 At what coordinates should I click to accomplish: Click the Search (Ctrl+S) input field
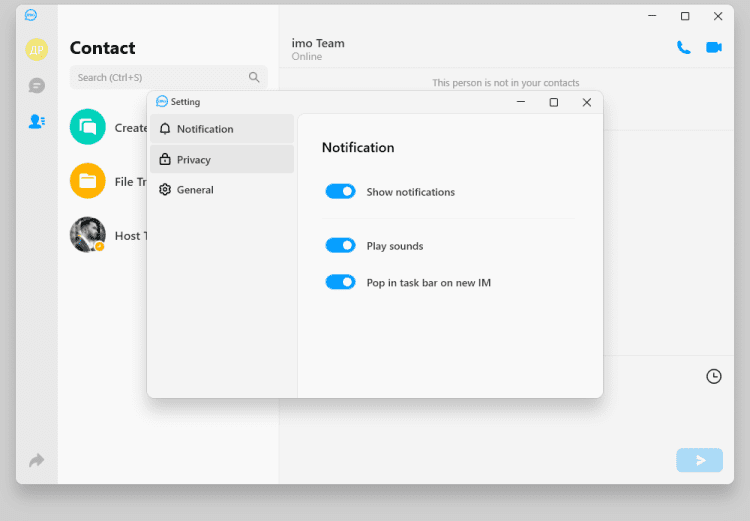pyautogui.click(x=168, y=78)
